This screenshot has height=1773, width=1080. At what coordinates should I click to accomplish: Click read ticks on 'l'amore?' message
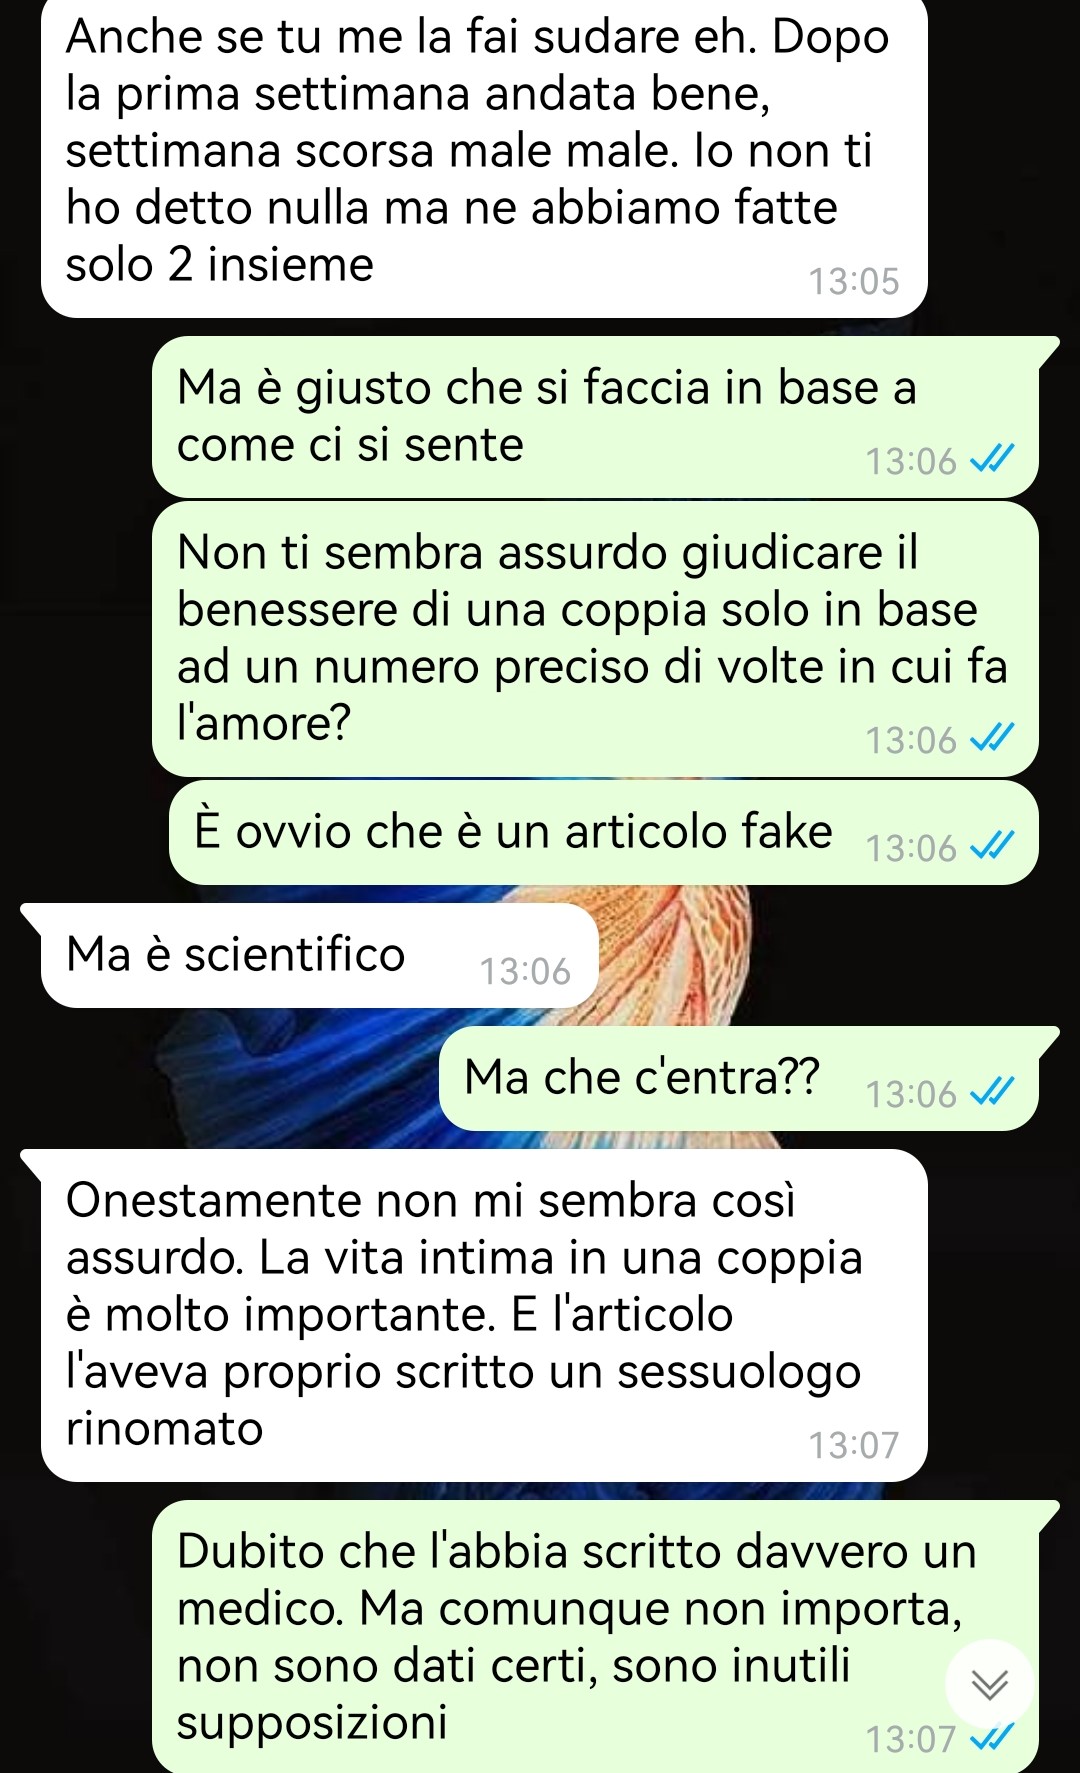pos(993,738)
